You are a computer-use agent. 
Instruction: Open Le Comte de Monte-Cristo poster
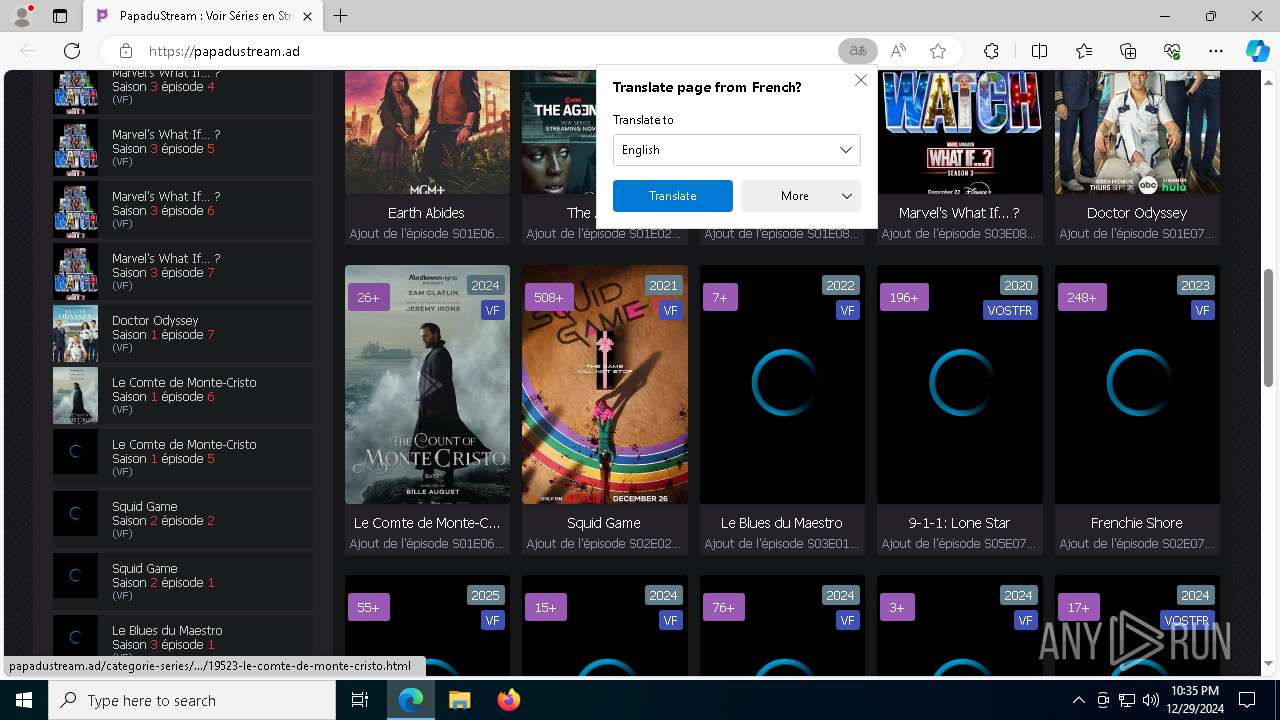427,384
